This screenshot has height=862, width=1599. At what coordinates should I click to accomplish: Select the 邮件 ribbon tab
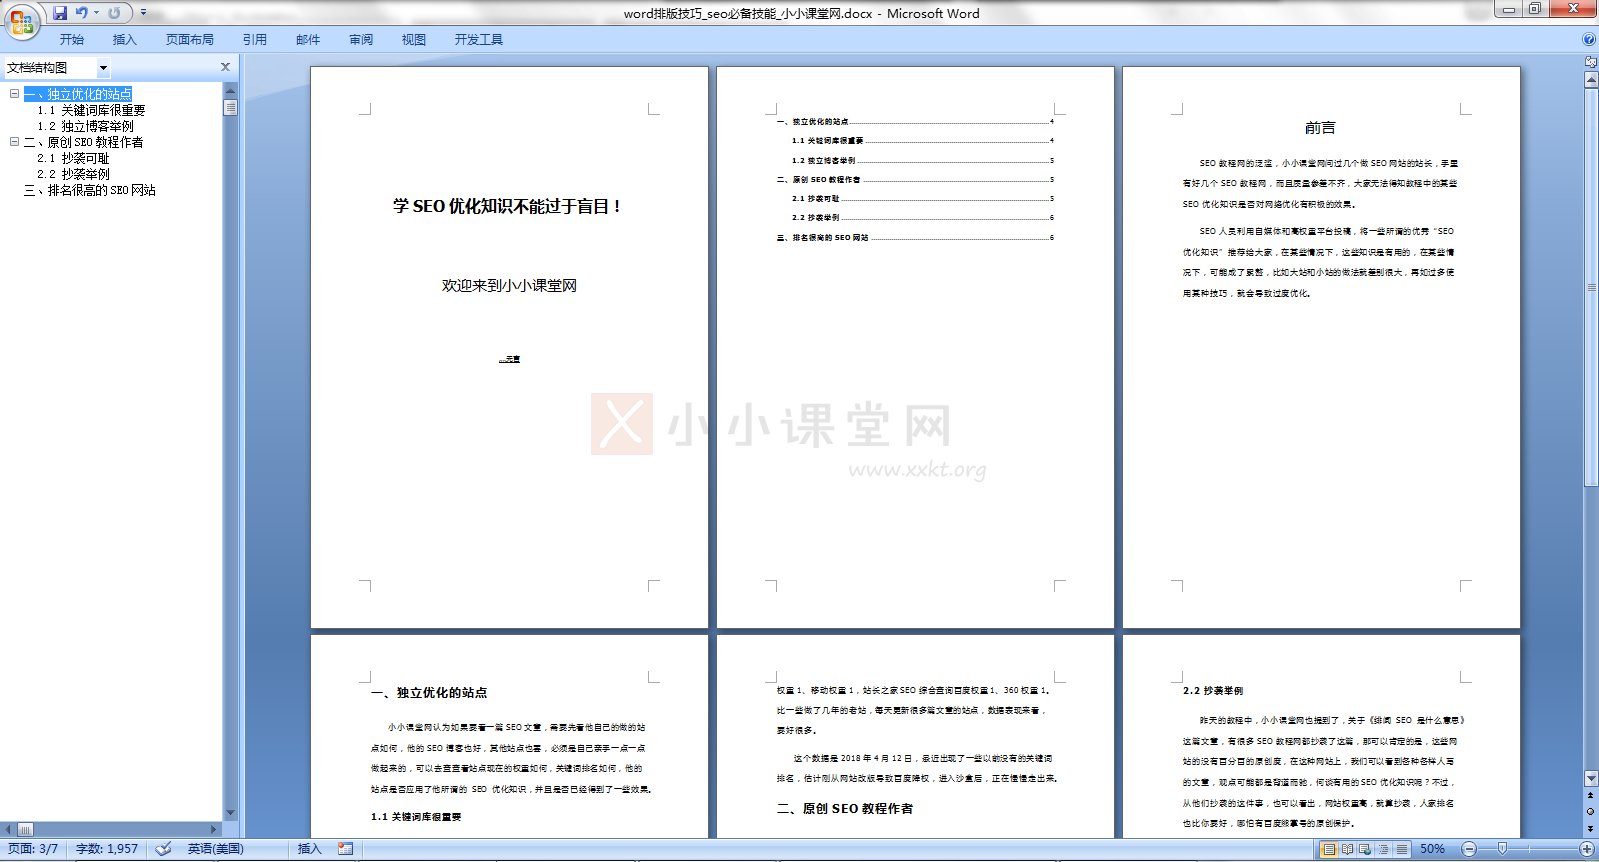click(x=308, y=40)
